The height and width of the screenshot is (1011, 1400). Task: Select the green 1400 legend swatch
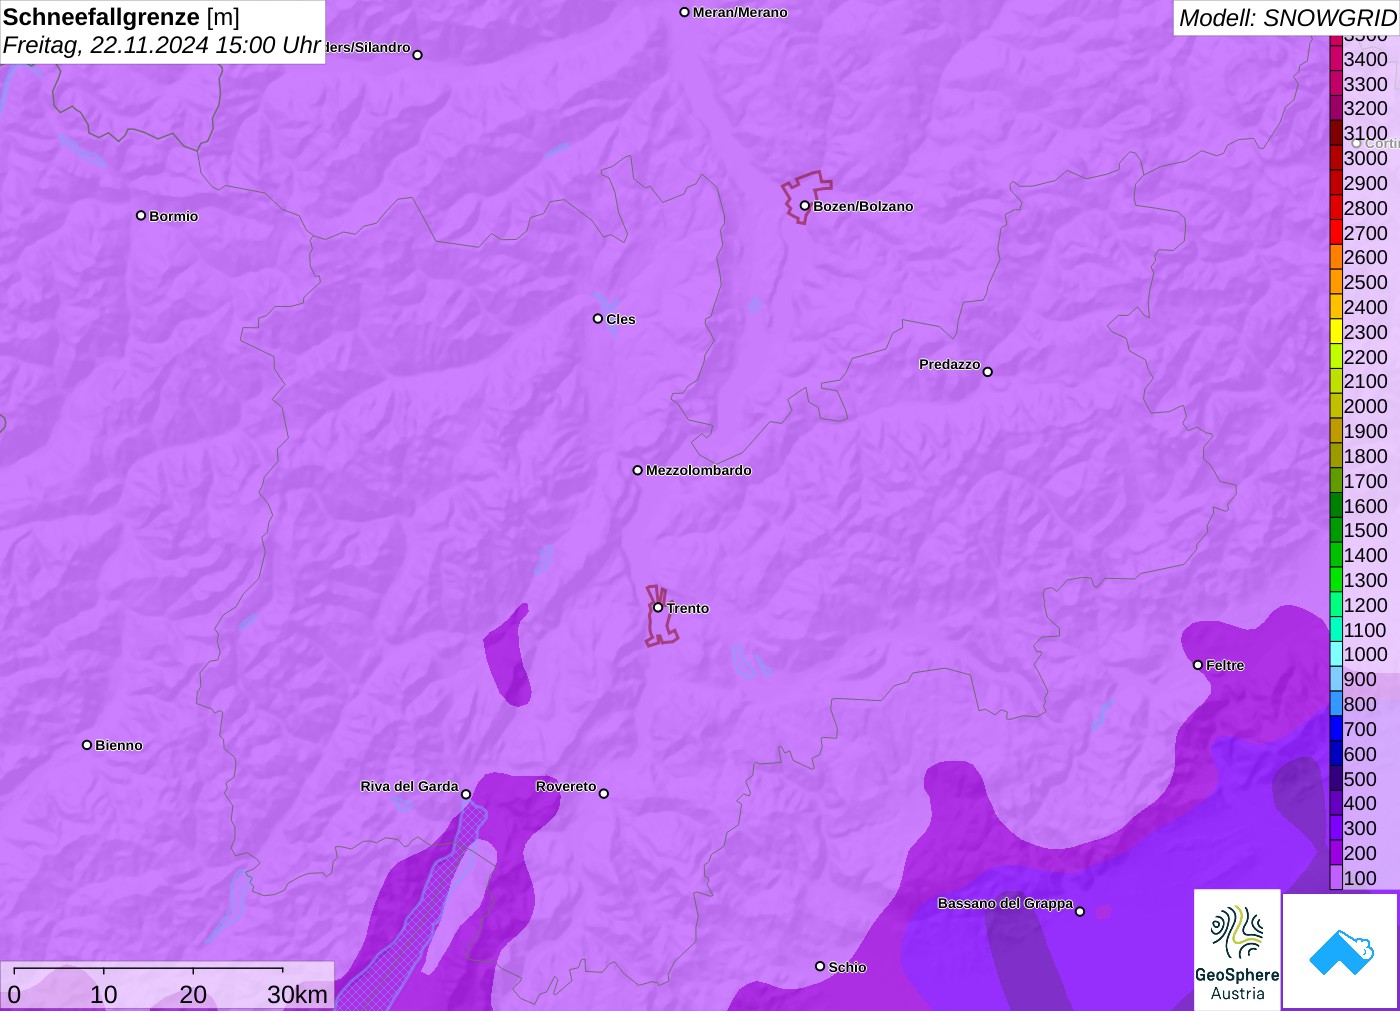[1336, 555]
